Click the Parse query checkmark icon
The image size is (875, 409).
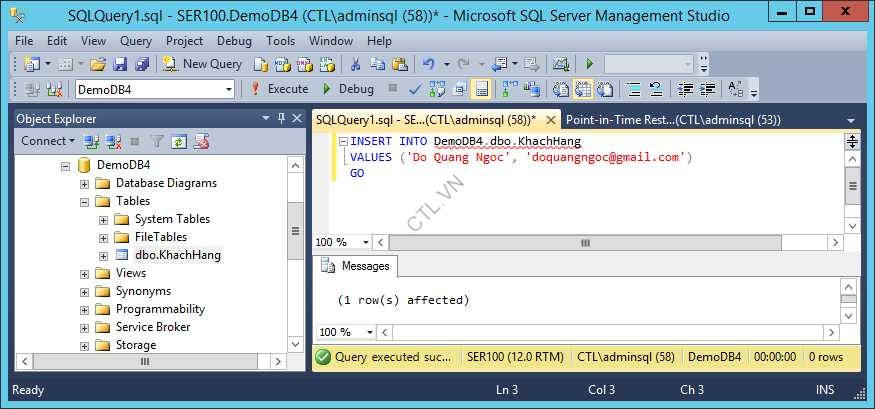[415, 89]
